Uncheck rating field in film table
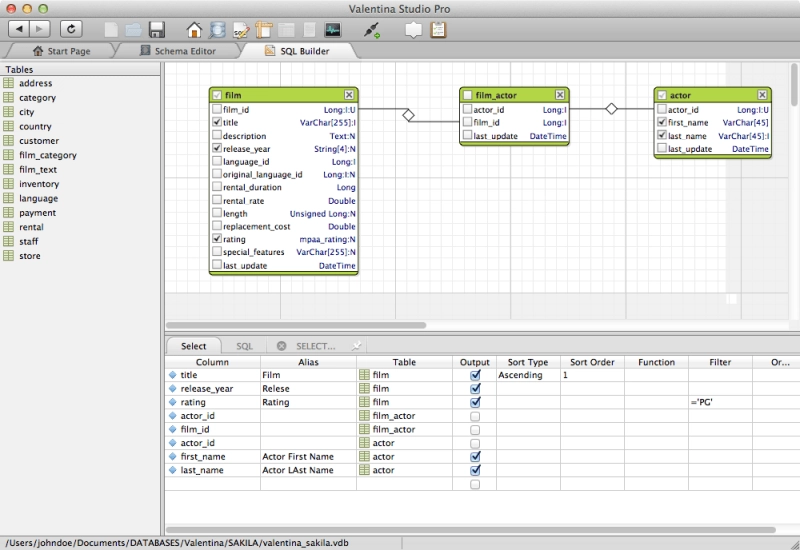Viewport: 800px width, 550px height. point(217,239)
